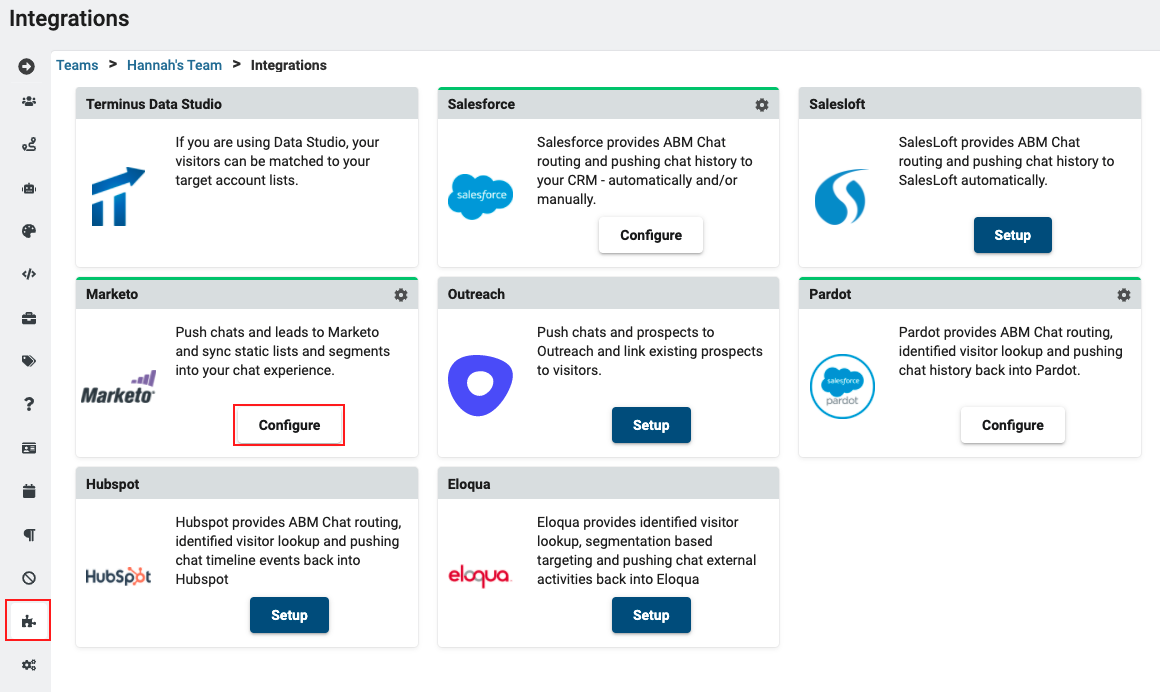
Task: Open the ID card icon in sidebar
Action: pyautogui.click(x=28, y=448)
